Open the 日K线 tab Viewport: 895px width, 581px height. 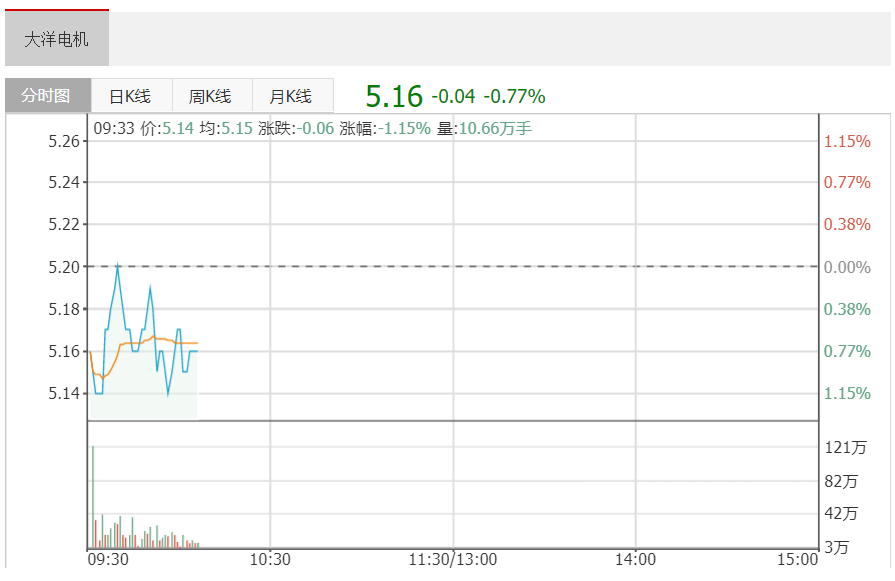click(131, 95)
